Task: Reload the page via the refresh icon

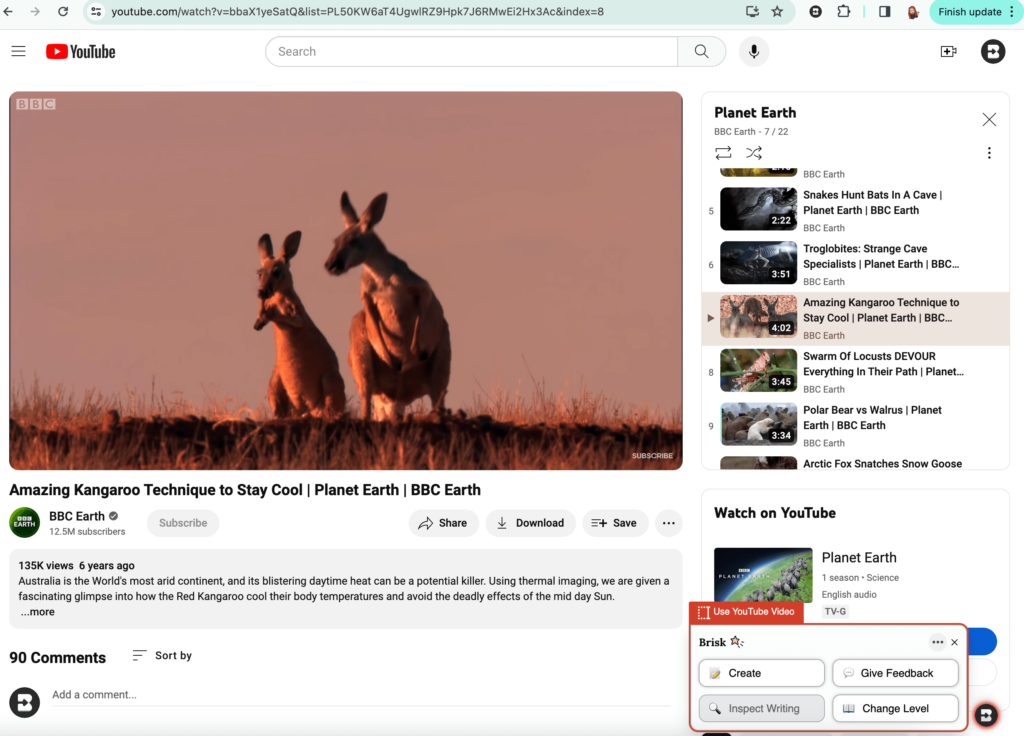Action: click(x=63, y=13)
